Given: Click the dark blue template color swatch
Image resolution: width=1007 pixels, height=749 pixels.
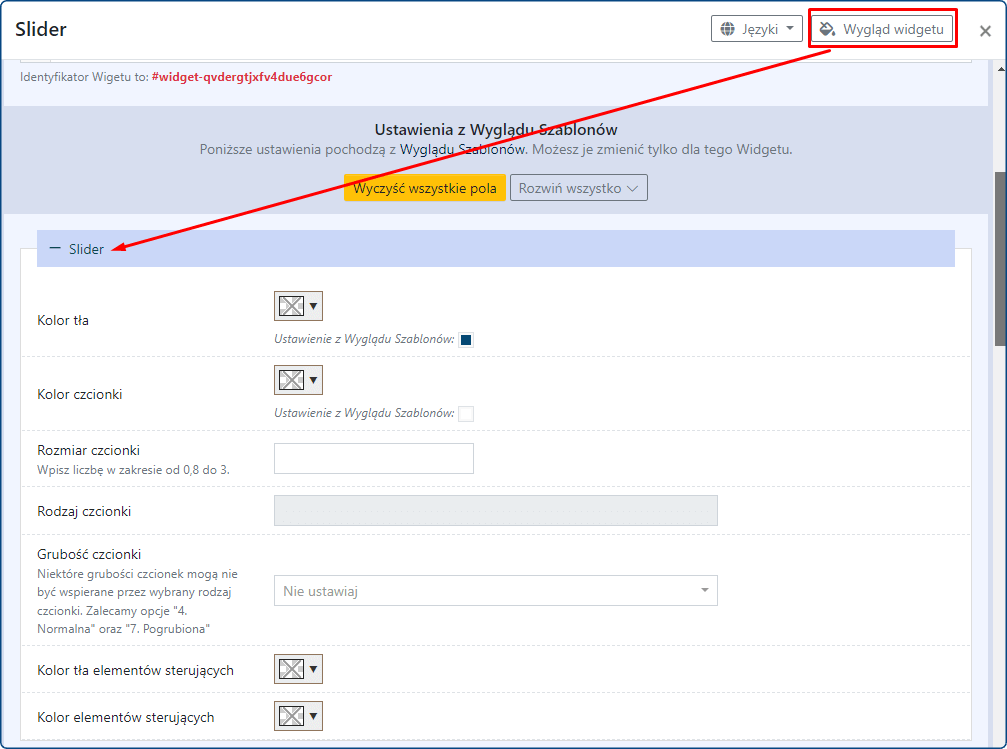Looking at the screenshot, I should 466,340.
